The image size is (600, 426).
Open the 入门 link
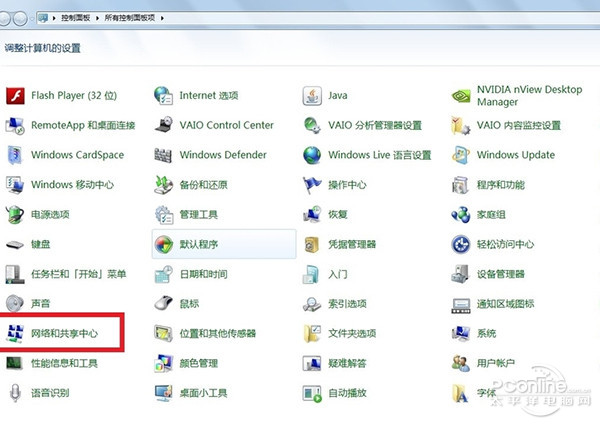coord(338,274)
